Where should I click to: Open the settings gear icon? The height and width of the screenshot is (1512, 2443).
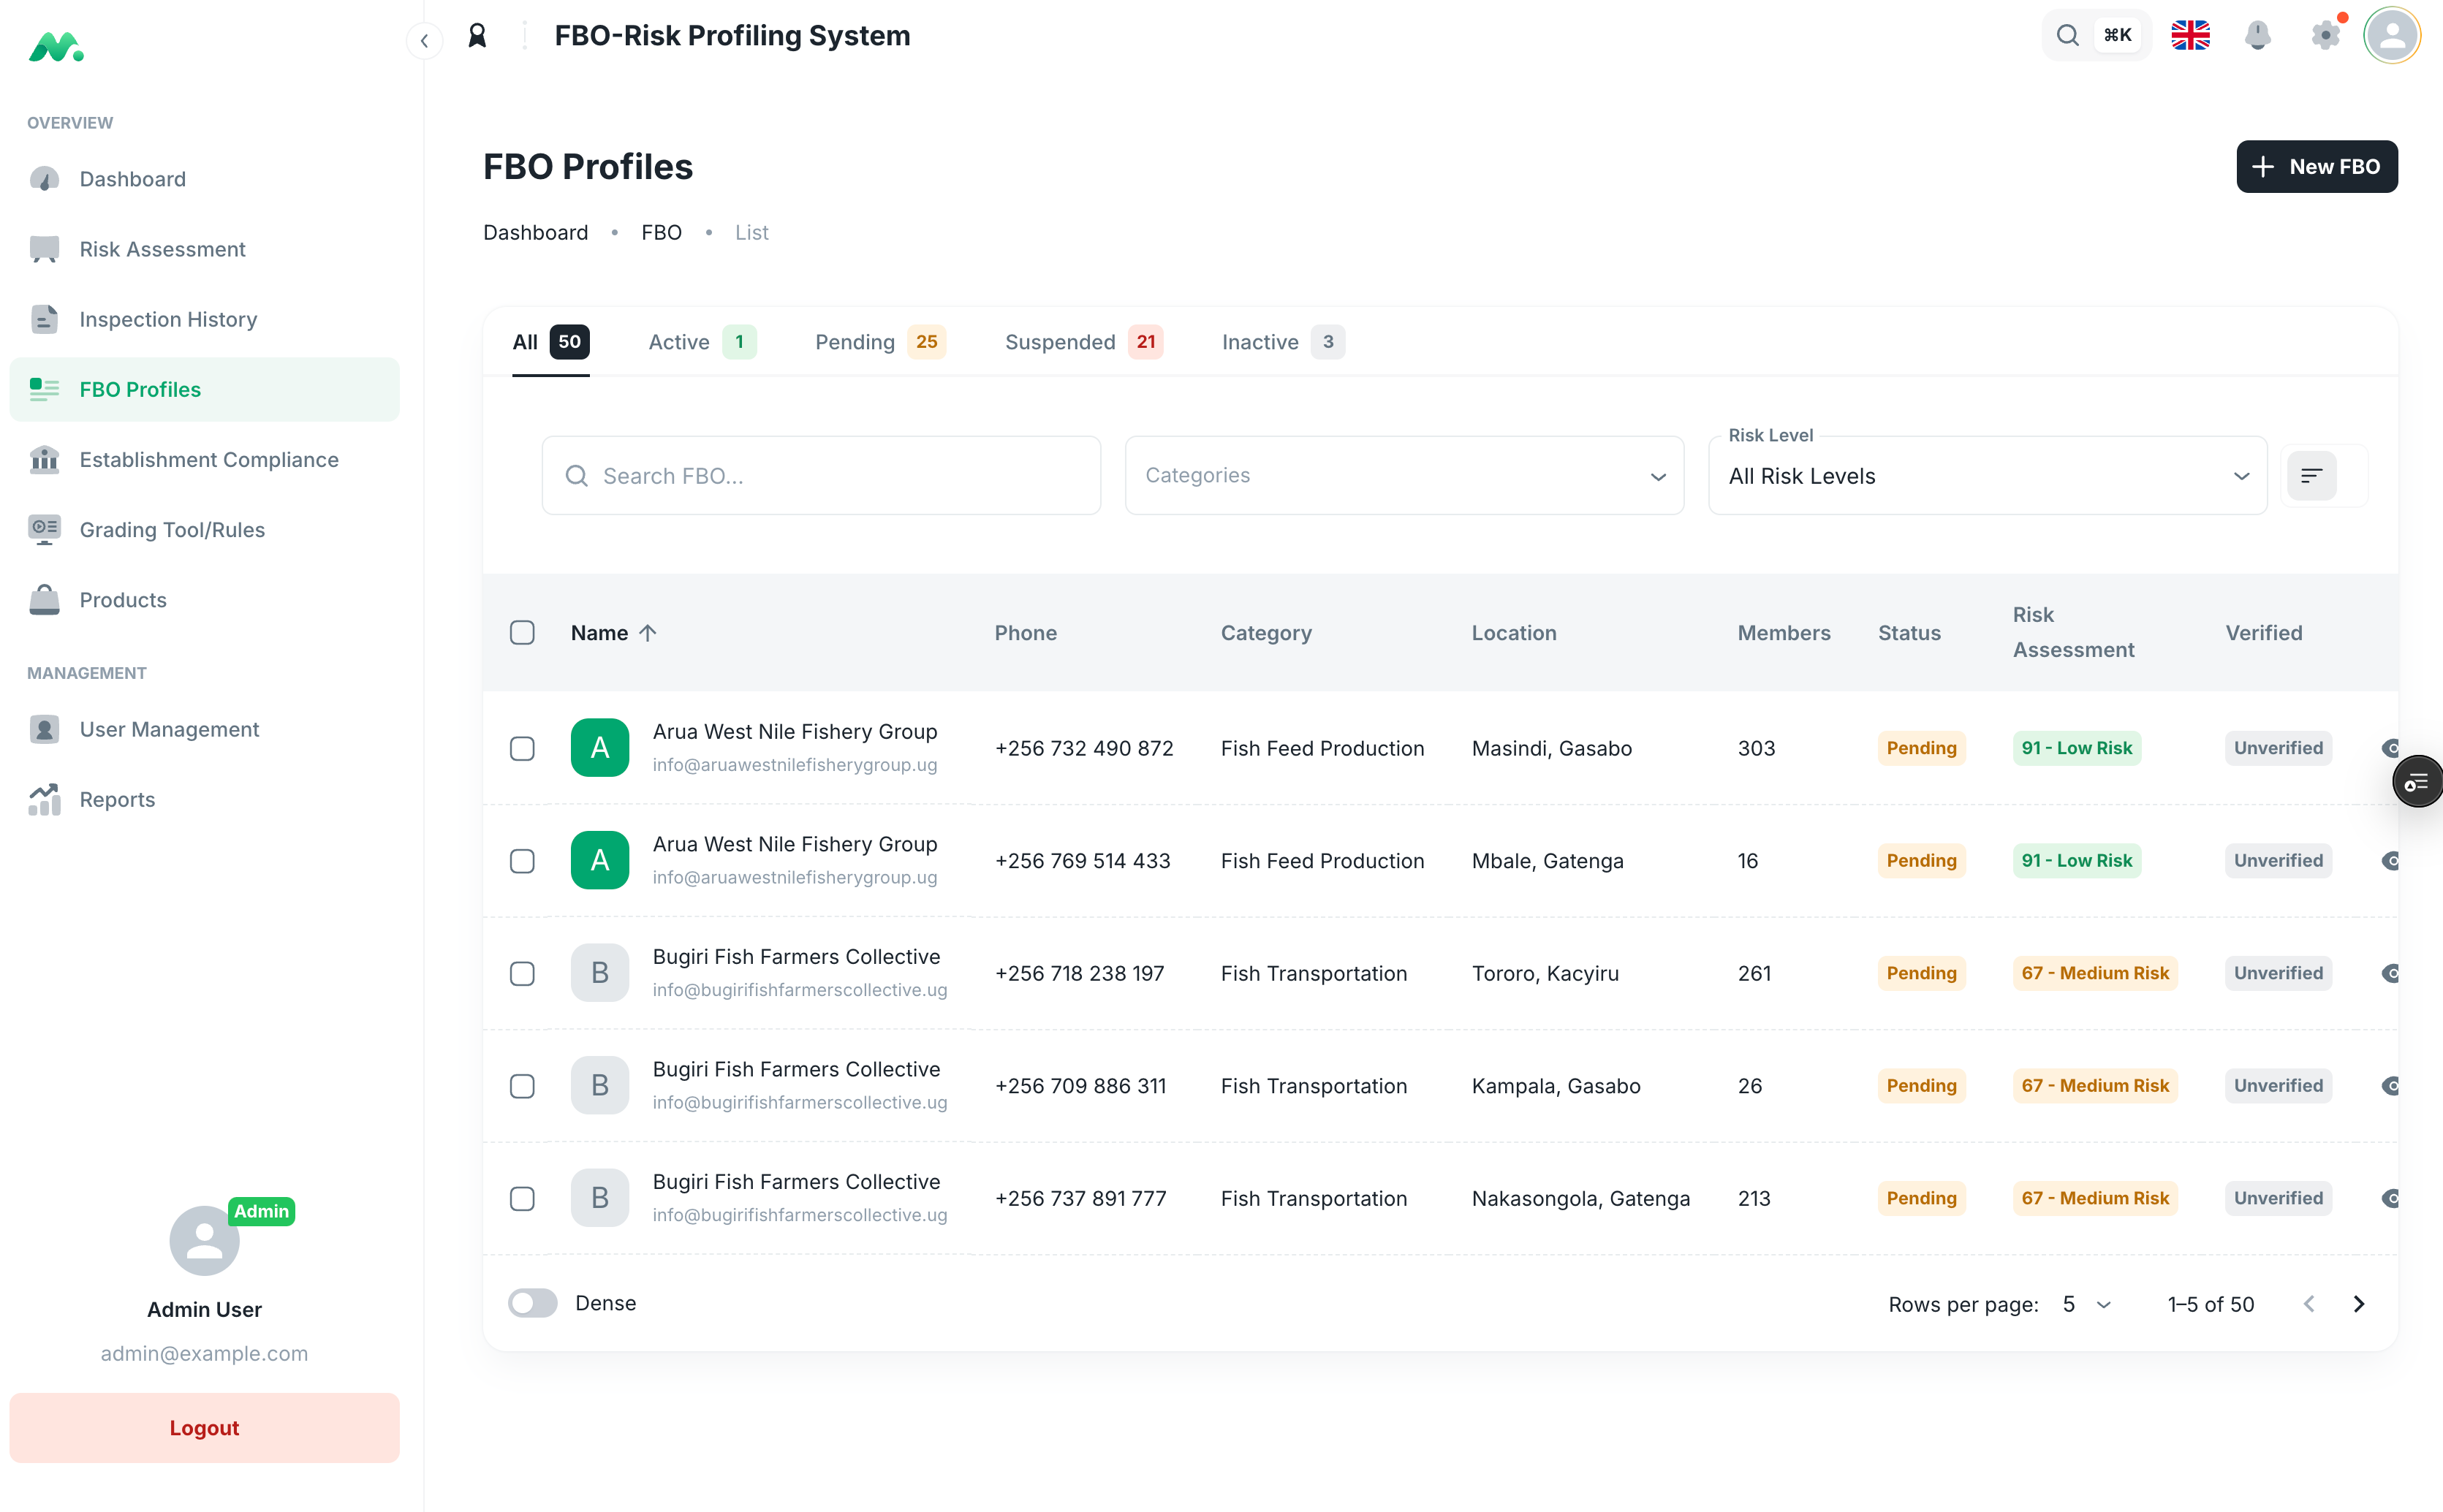point(2325,36)
